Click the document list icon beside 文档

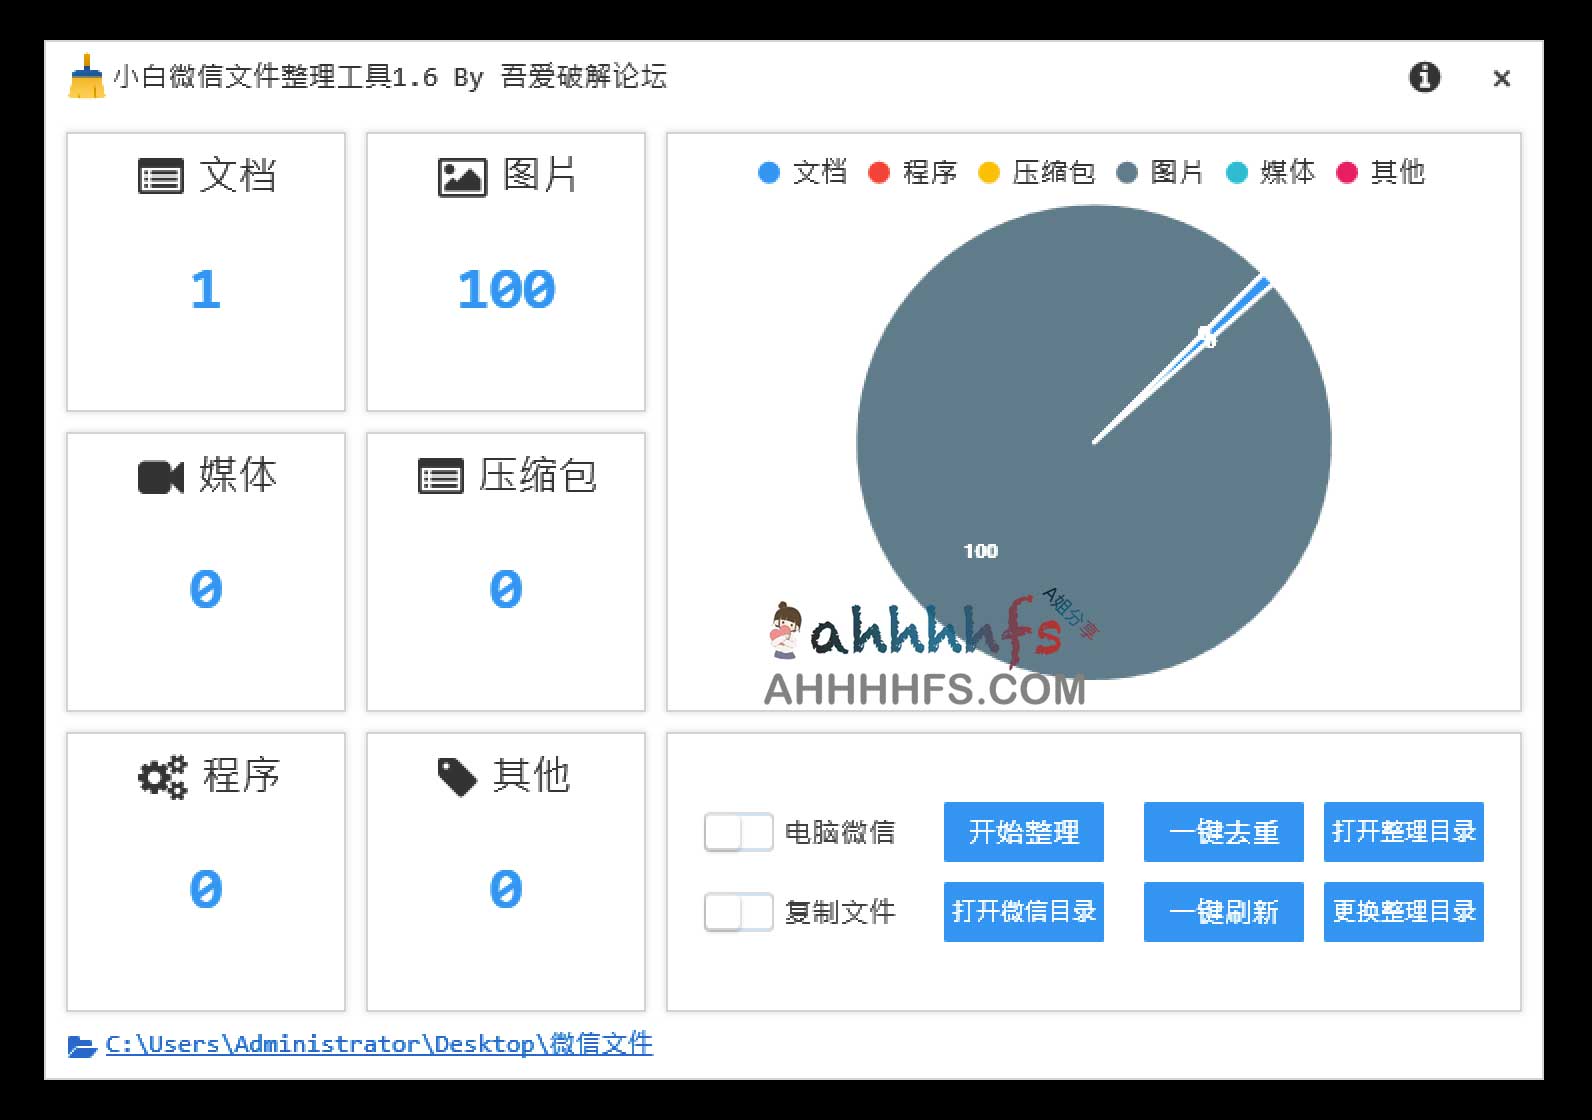point(160,177)
